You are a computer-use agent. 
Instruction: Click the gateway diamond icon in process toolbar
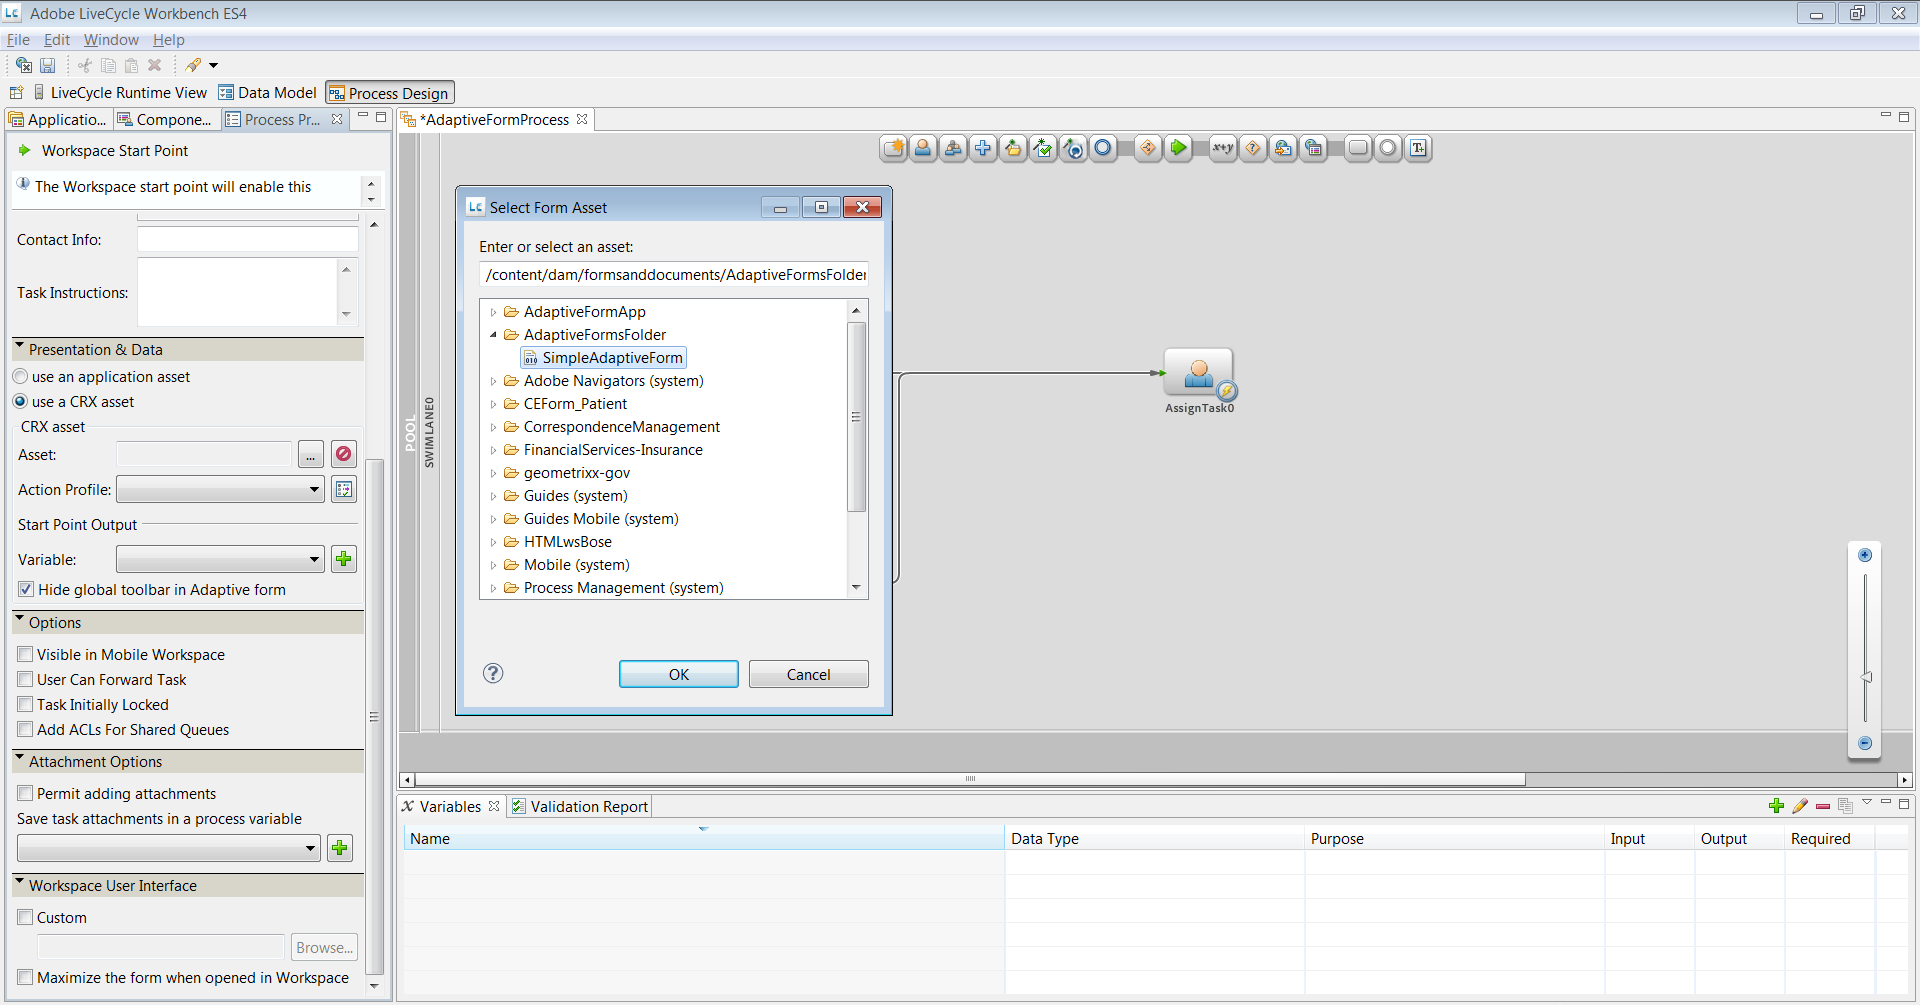(x=1148, y=148)
